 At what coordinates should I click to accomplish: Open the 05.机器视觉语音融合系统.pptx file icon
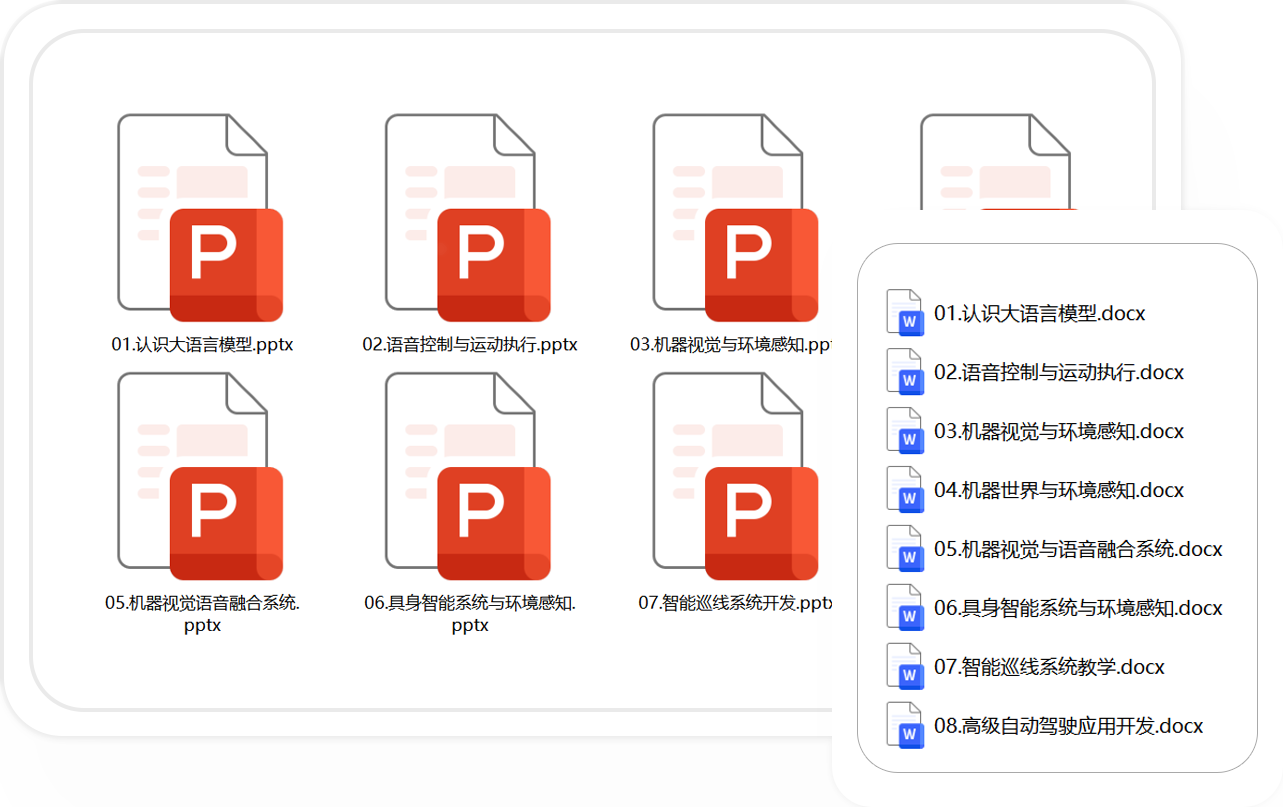[200, 476]
